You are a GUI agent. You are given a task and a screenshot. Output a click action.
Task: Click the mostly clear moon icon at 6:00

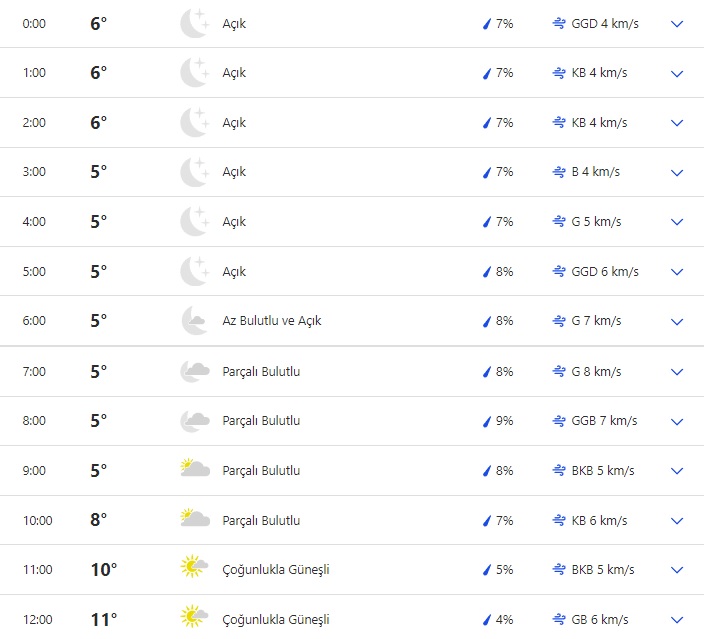coord(194,321)
